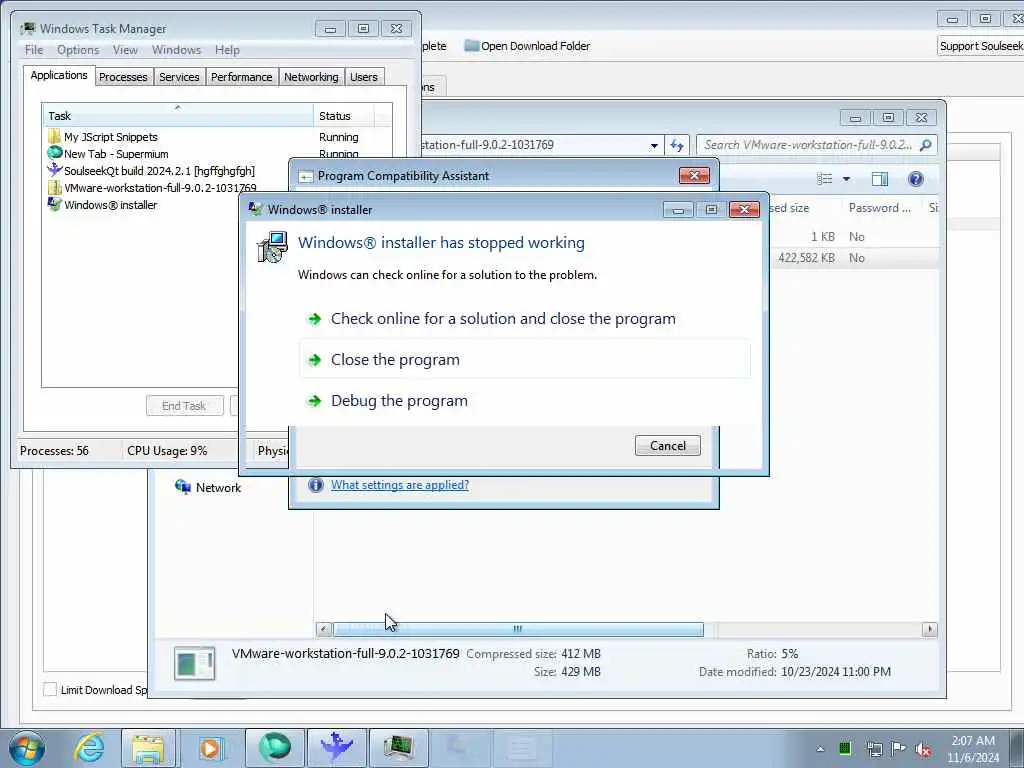Close the Program Compatibility Assistant dialog
Screen dimensions: 1024x768
(x=694, y=175)
